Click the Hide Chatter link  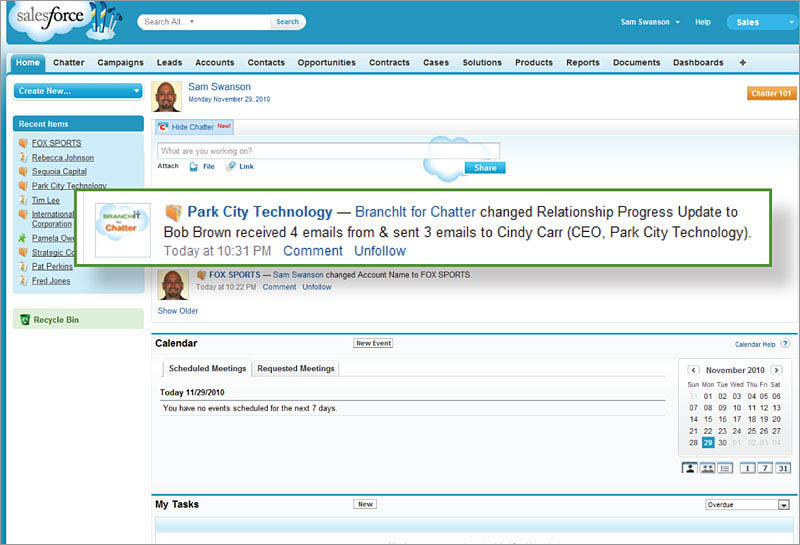click(x=192, y=127)
